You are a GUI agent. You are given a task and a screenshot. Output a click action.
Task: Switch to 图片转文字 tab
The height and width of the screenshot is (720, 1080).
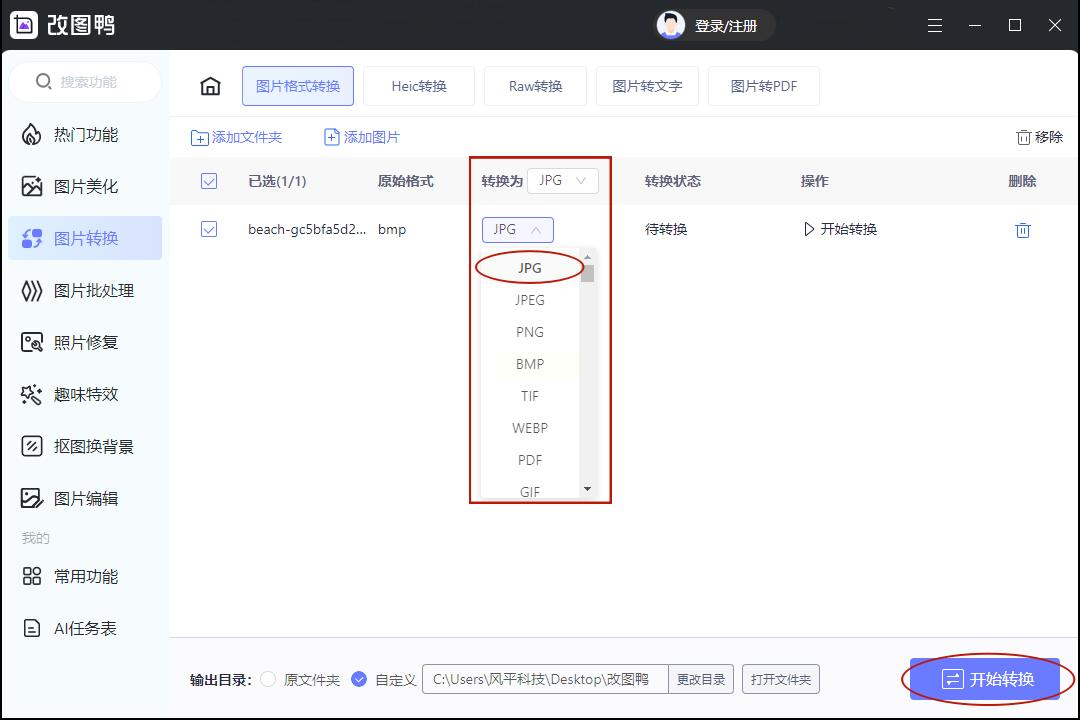pos(647,86)
